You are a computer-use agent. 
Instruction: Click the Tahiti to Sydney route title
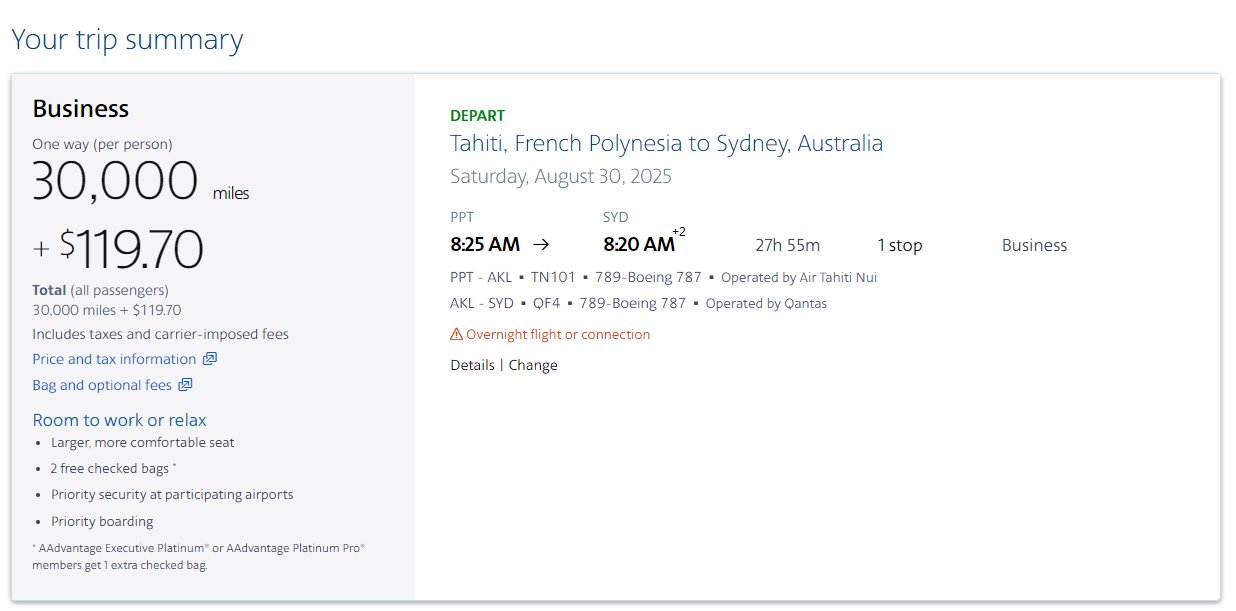pyautogui.click(x=666, y=143)
